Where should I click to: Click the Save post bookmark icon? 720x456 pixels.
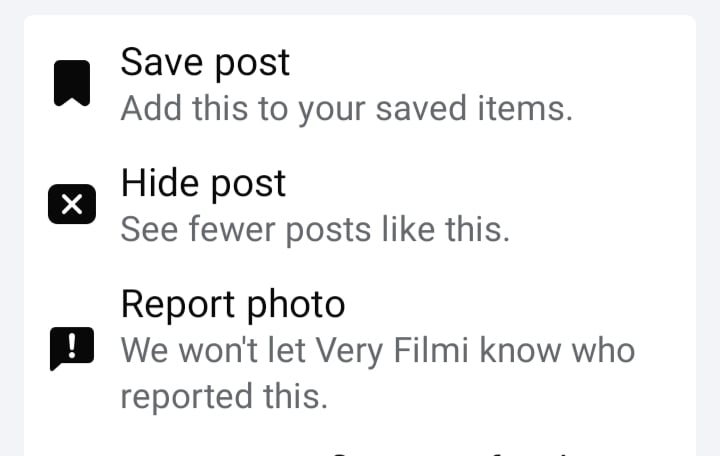click(72, 83)
